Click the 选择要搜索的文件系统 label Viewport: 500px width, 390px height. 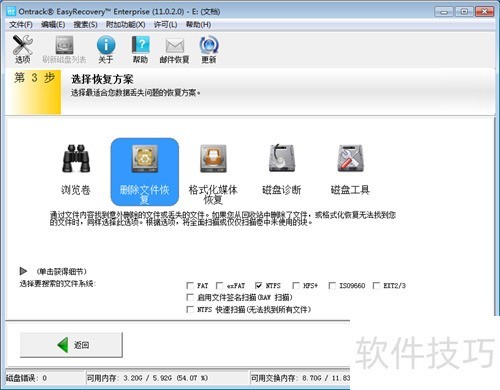point(57,284)
